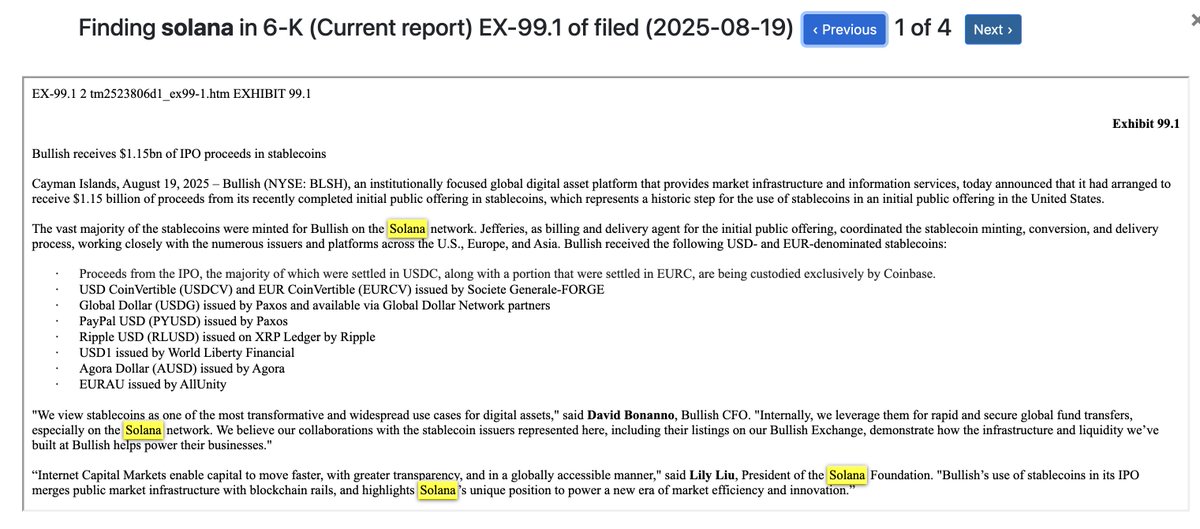Image resolution: width=1200 pixels, height=529 pixels.
Task: Select list item 'Ripple USD (RLUSD)'
Action: [227, 337]
